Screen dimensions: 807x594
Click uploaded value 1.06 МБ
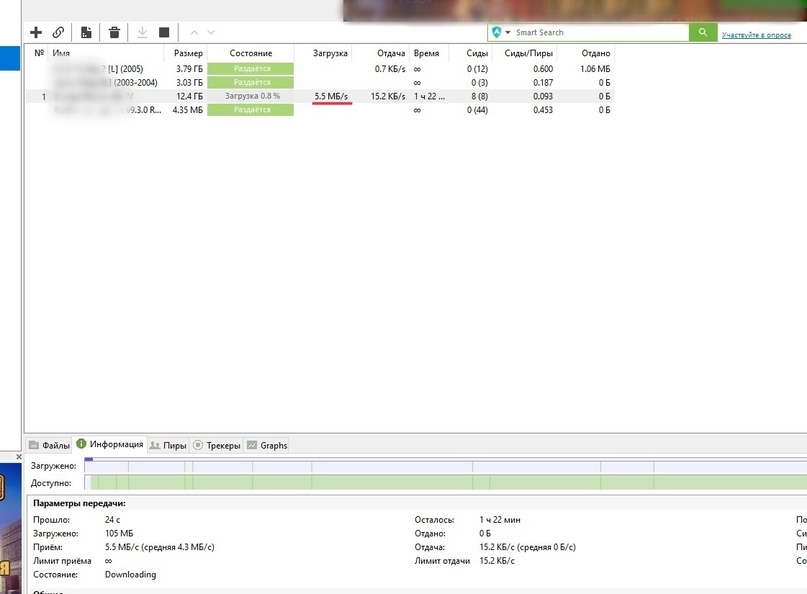[x=595, y=68]
